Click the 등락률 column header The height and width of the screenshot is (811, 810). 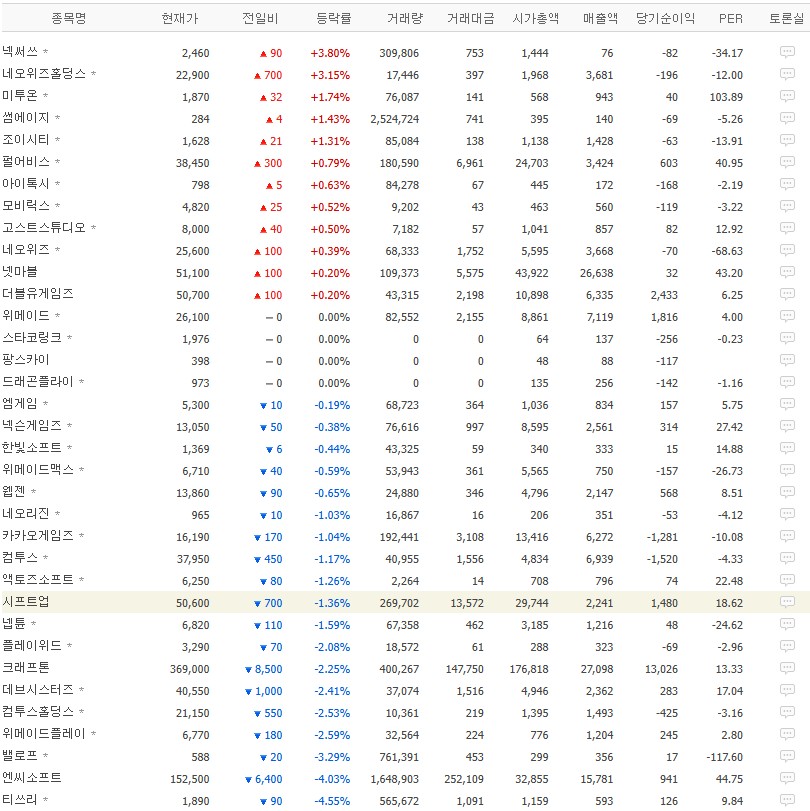click(x=334, y=19)
